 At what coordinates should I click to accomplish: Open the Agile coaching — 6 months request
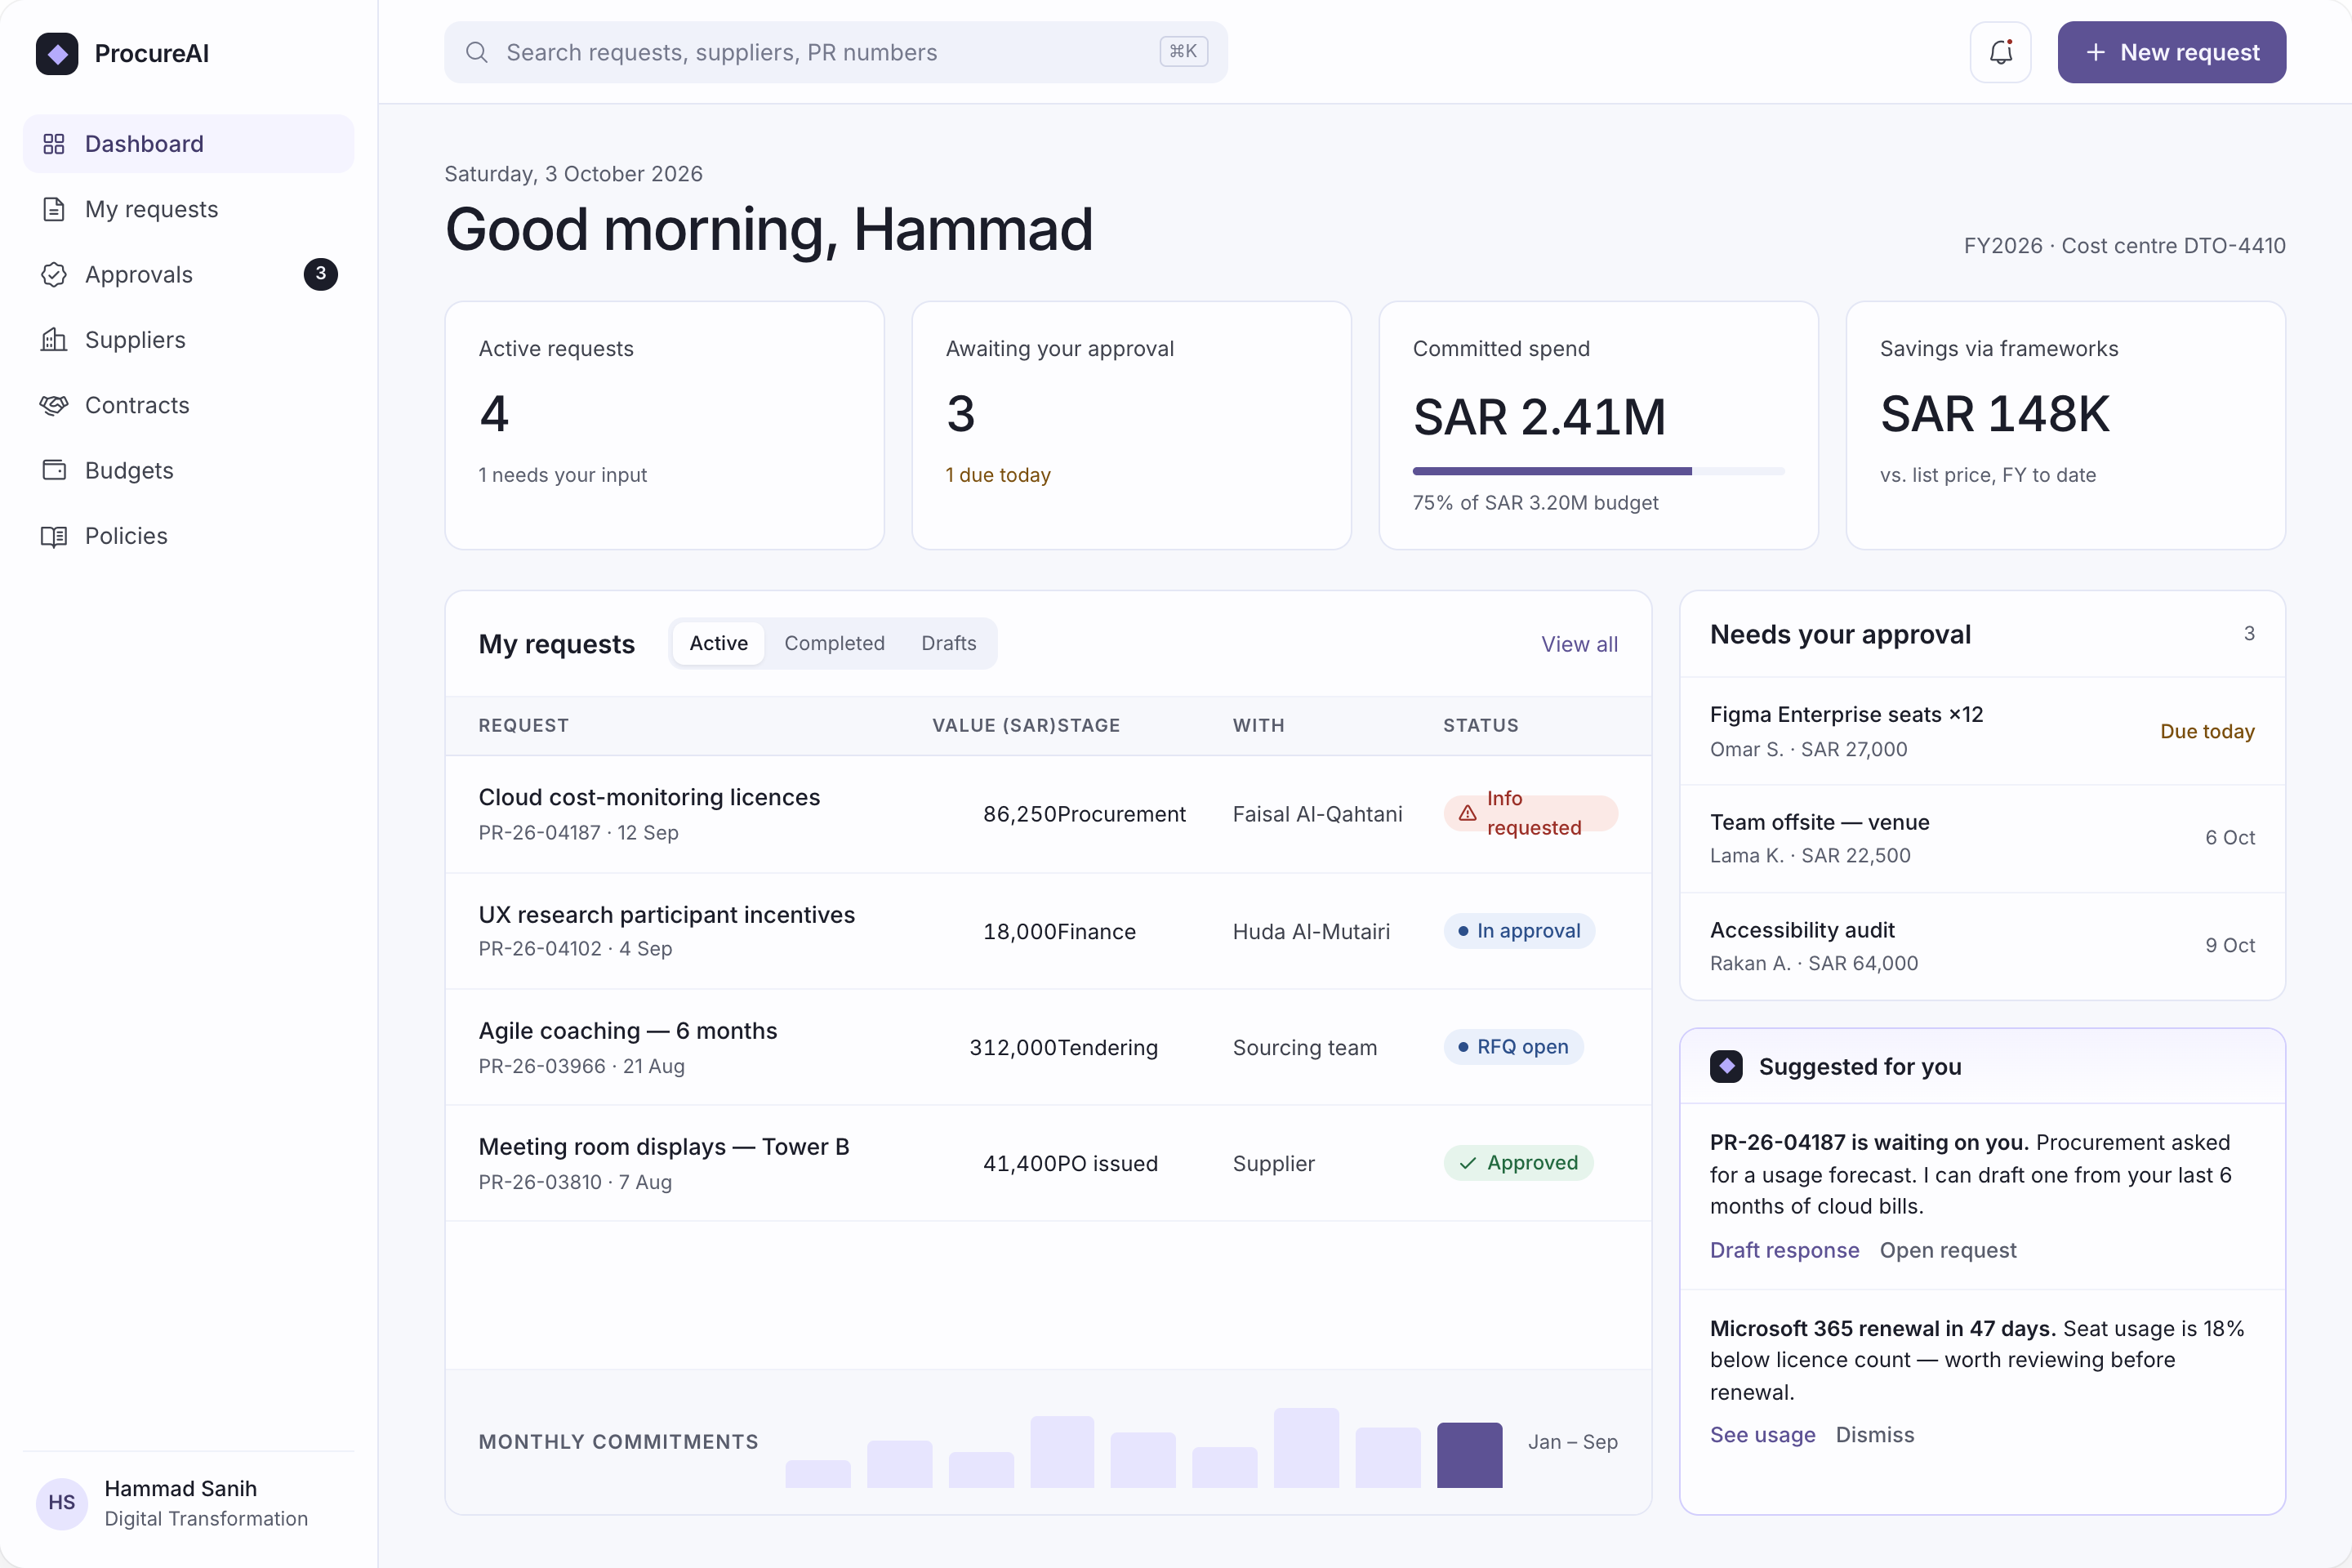(1048, 1047)
